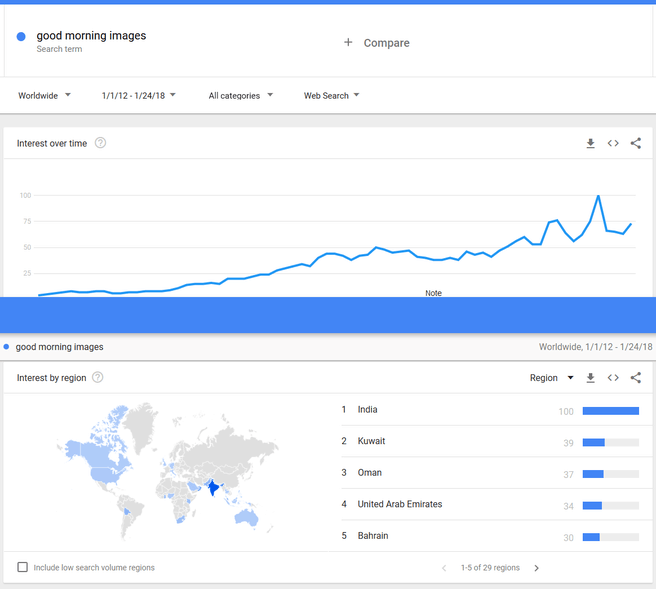Image resolution: width=656 pixels, height=589 pixels.
Task: Share the Interest over time chart
Action: pos(636,144)
